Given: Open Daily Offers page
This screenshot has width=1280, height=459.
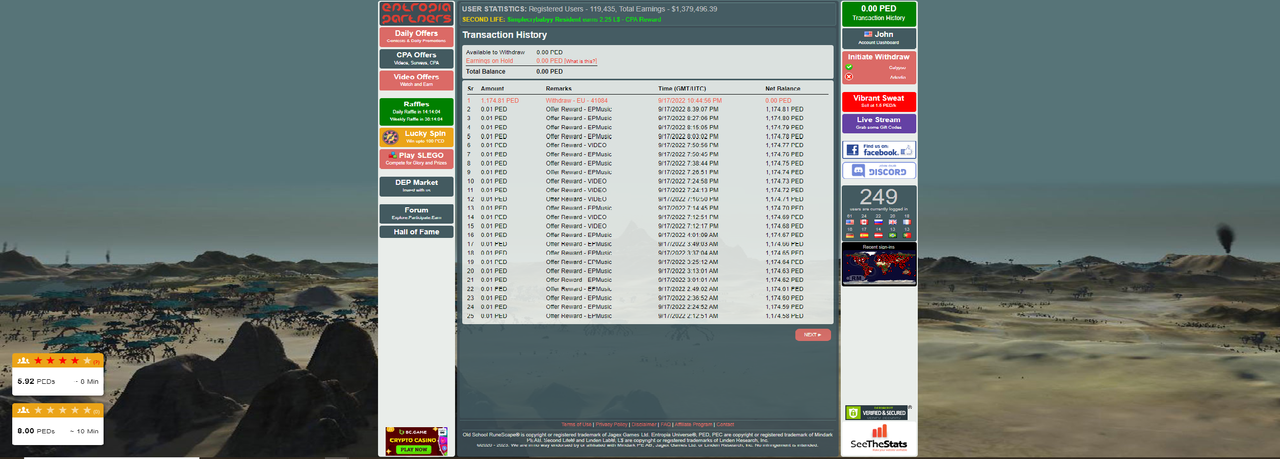Looking at the screenshot, I should click(x=416, y=37).
